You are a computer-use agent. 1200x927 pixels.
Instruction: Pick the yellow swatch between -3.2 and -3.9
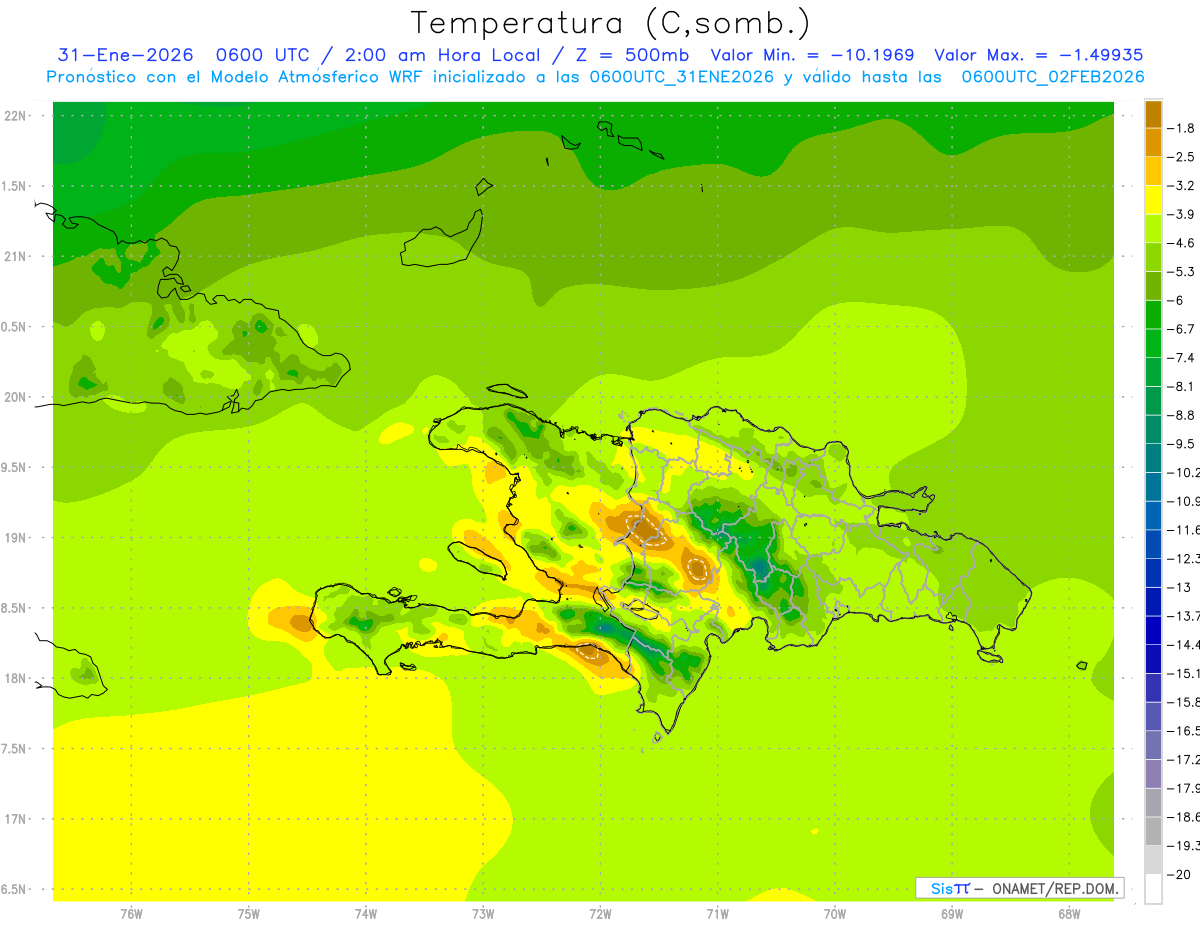point(1153,199)
